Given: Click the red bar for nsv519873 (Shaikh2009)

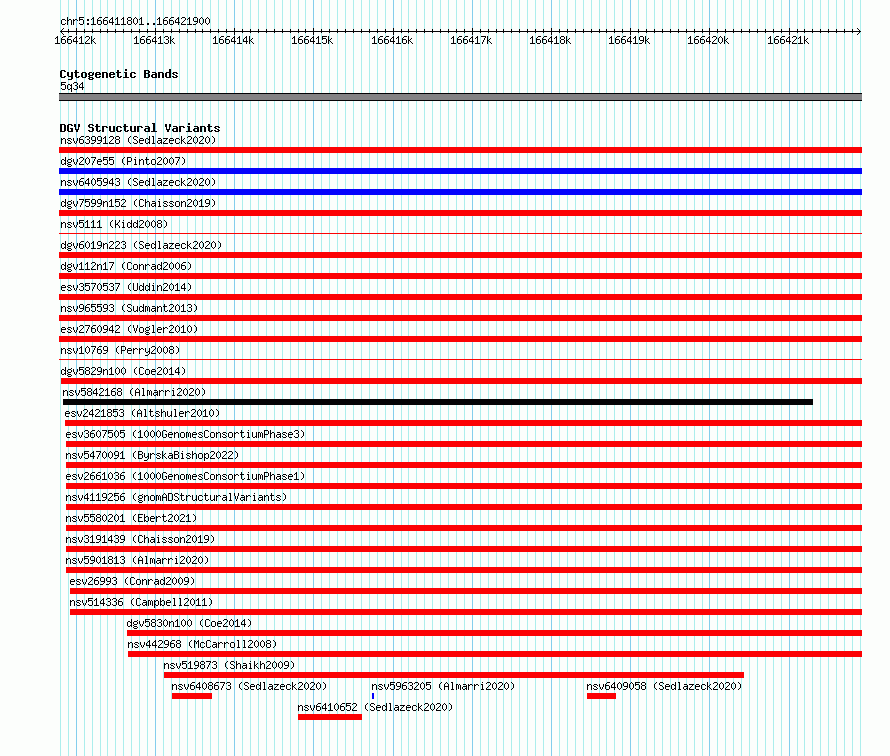Looking at the screenshot, I should [454, 675].
